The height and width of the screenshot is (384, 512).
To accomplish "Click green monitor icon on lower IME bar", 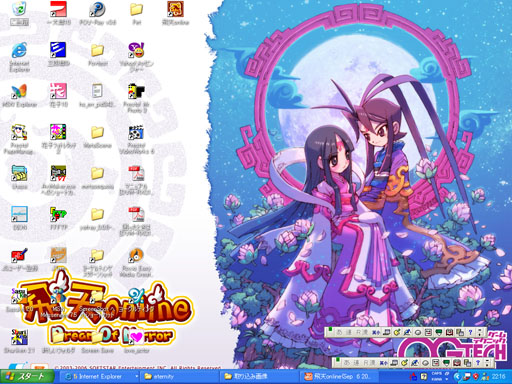I will (x=446, y=362).
